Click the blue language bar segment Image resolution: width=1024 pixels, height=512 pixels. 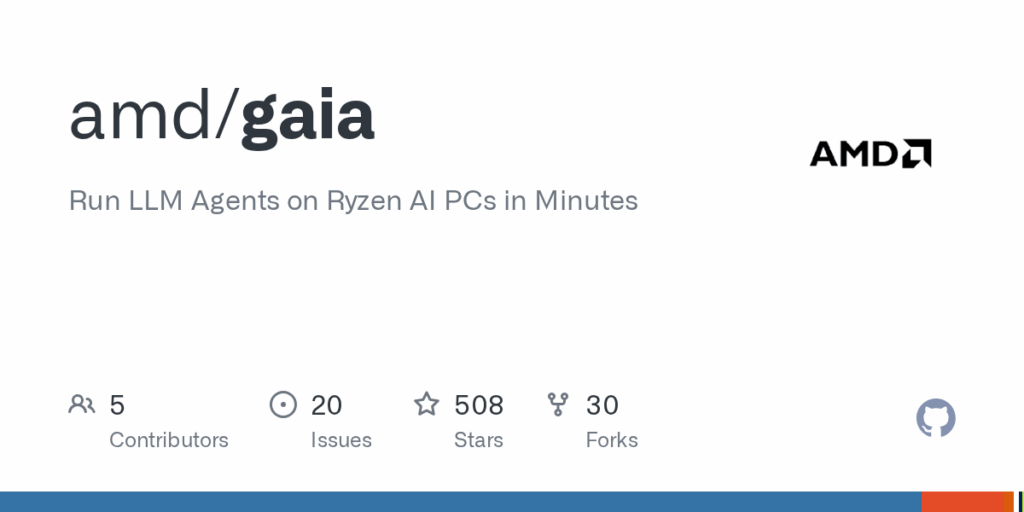click(x=460, y=502)
